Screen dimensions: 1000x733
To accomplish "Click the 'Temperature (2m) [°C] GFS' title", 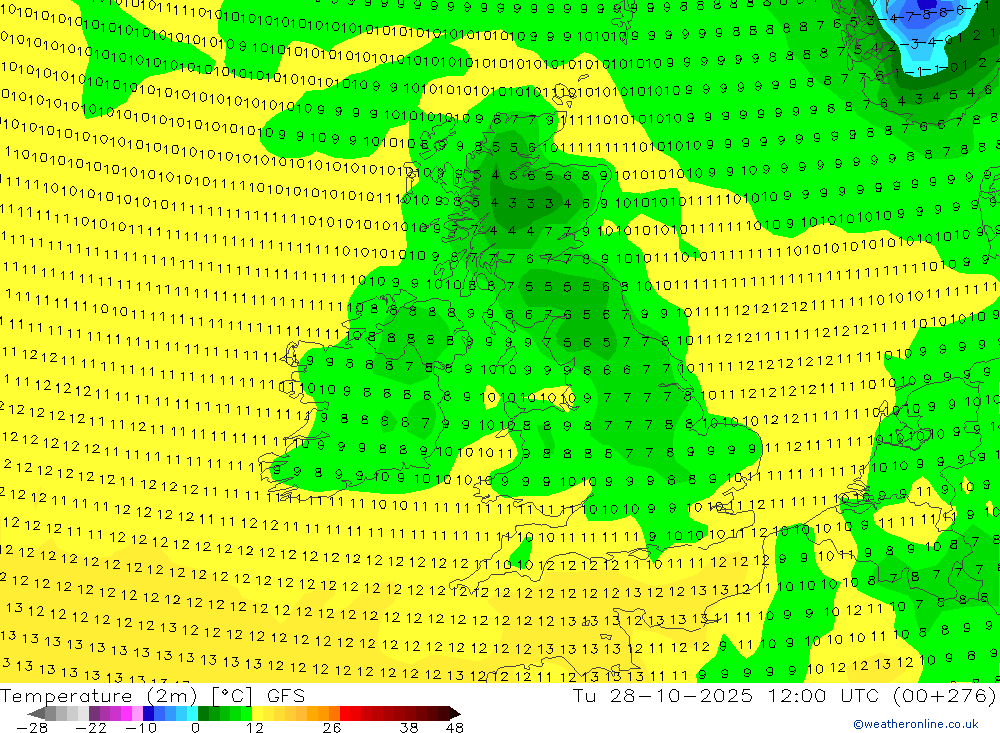I will tap(152, 695).
